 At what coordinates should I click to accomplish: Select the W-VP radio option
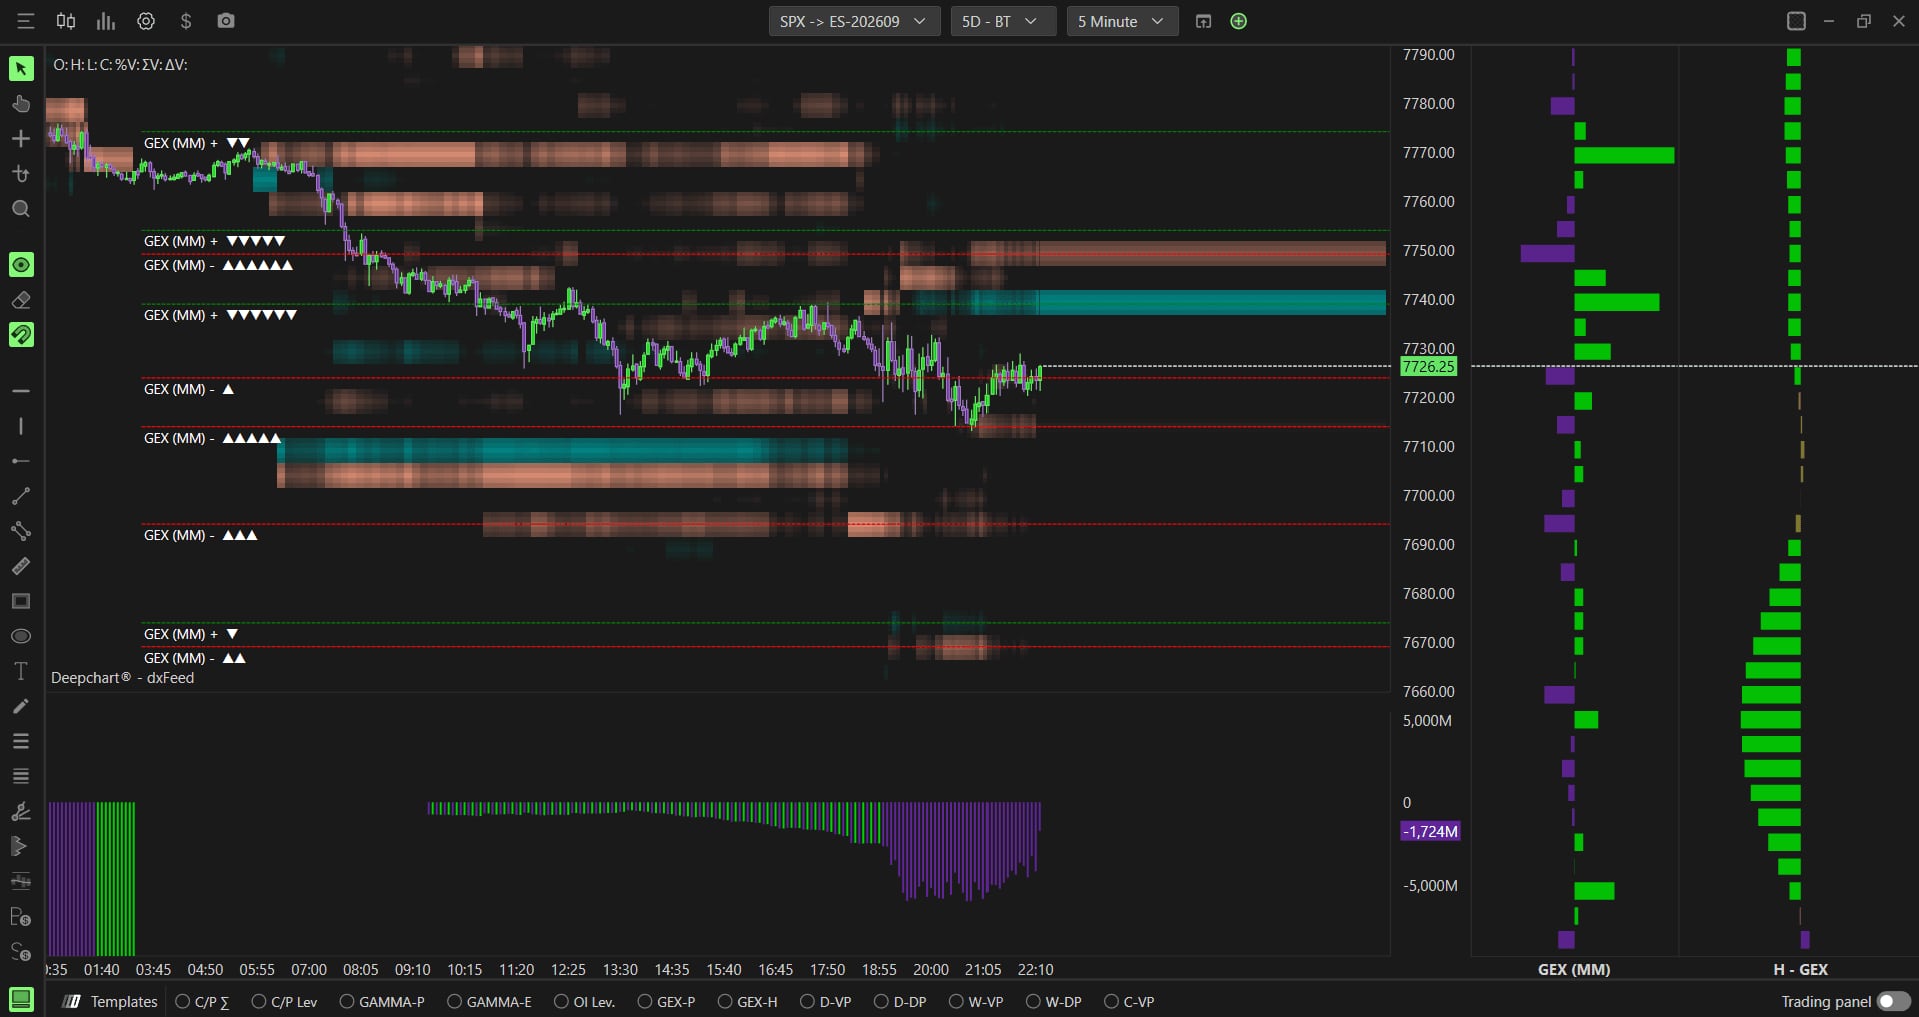click(x=976, y=1001)
